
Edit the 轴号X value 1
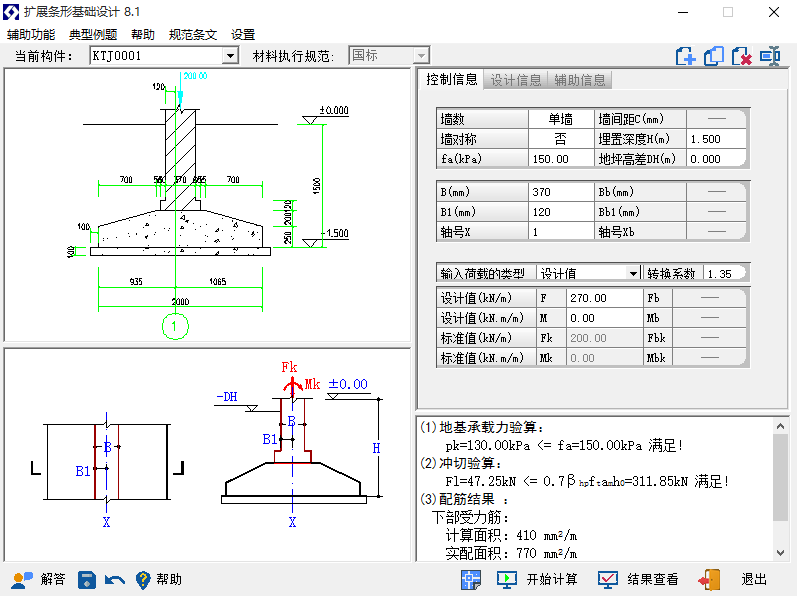pyautogui.click(x=561, y=232)
